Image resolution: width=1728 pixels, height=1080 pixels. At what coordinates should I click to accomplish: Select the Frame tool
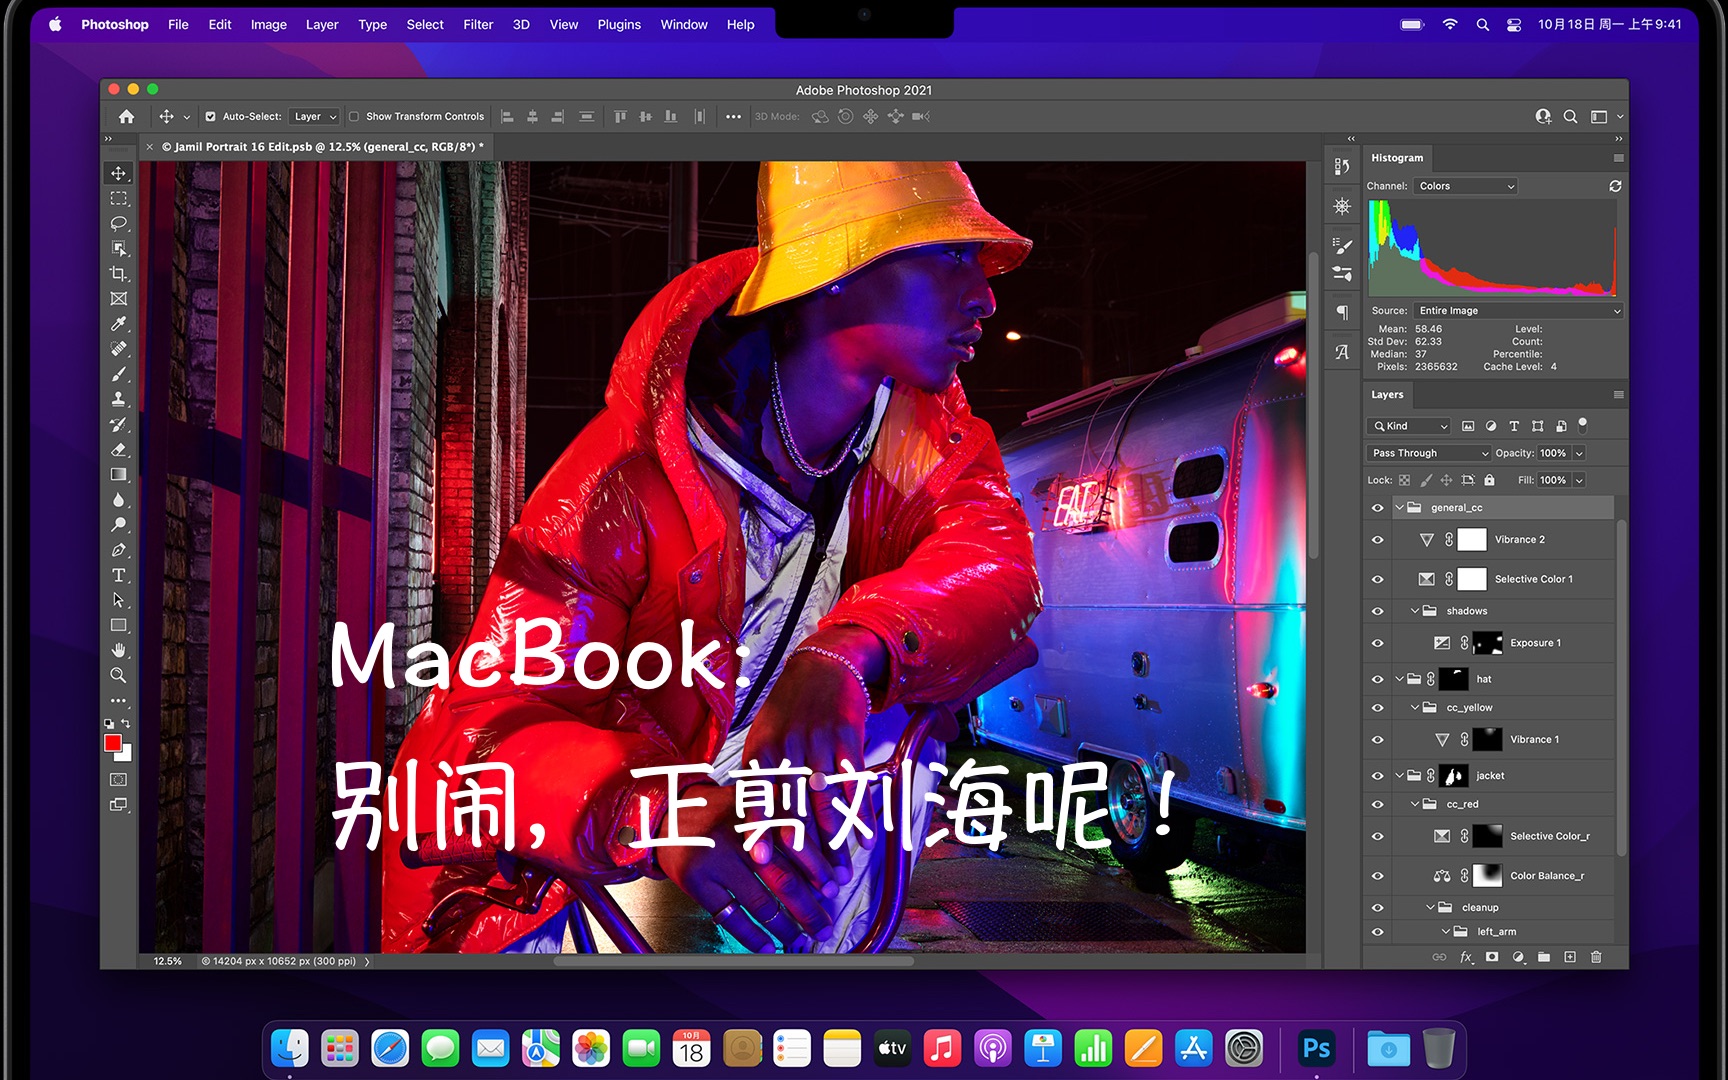tap(118, 298)
